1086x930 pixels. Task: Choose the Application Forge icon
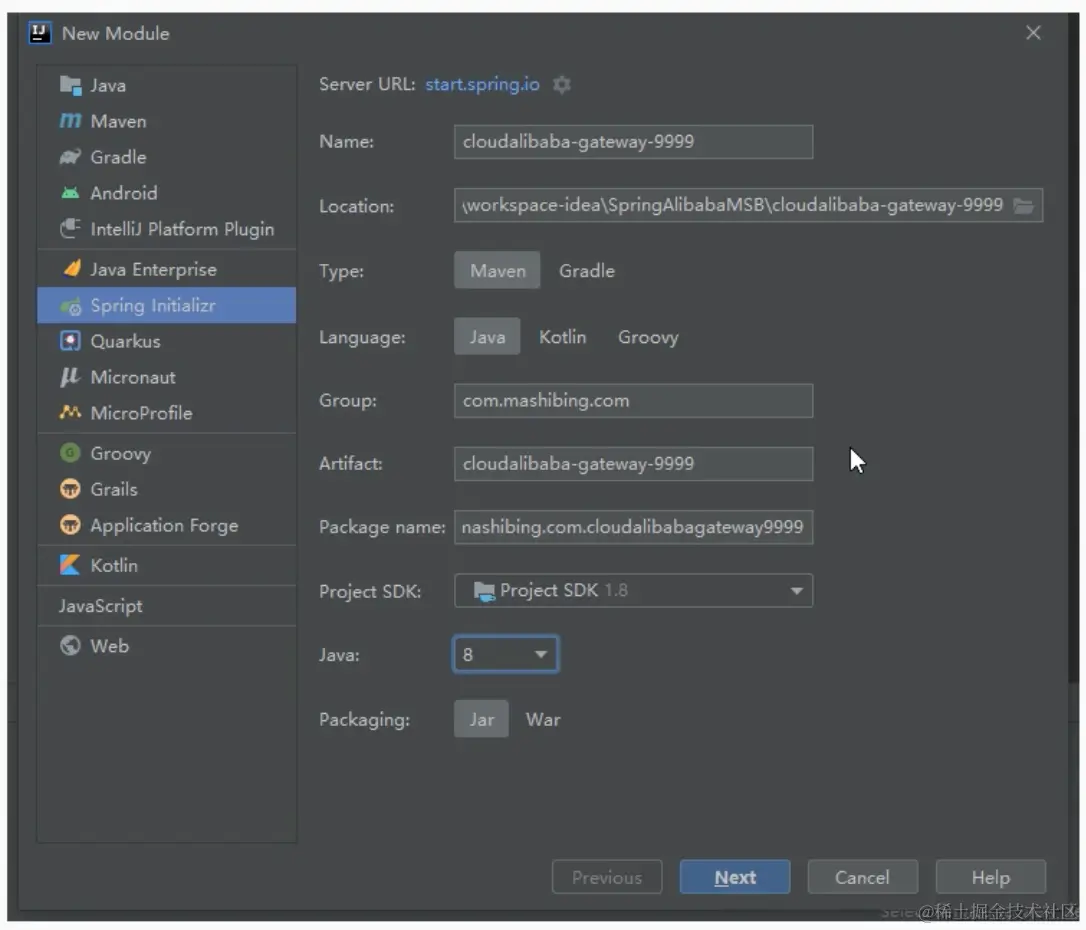(70, 525)
